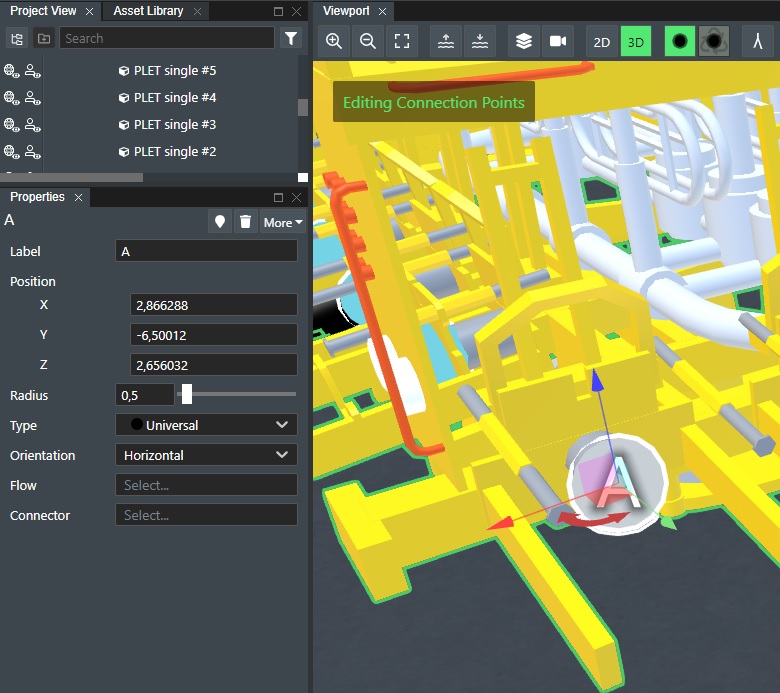Screen dimensions: 780x693
Task: Click the location pin icon in Properties
Action: 220,222
